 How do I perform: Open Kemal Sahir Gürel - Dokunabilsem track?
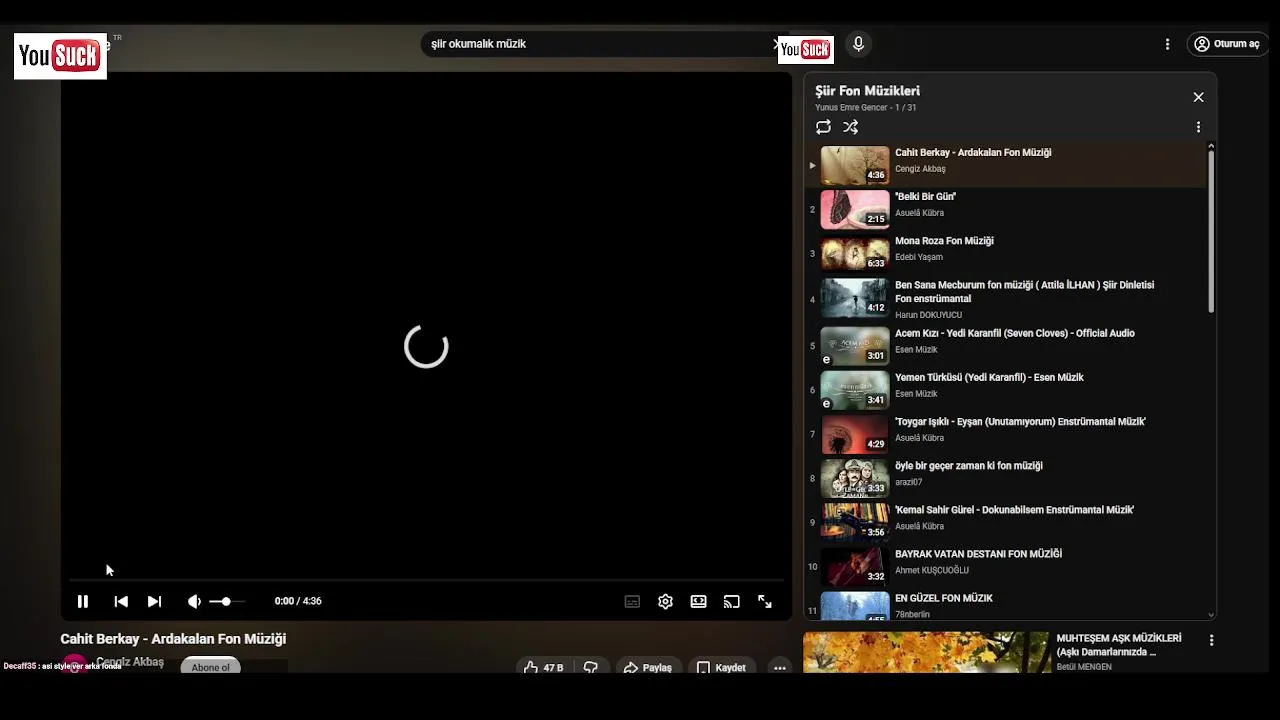tap(1005, 521)
